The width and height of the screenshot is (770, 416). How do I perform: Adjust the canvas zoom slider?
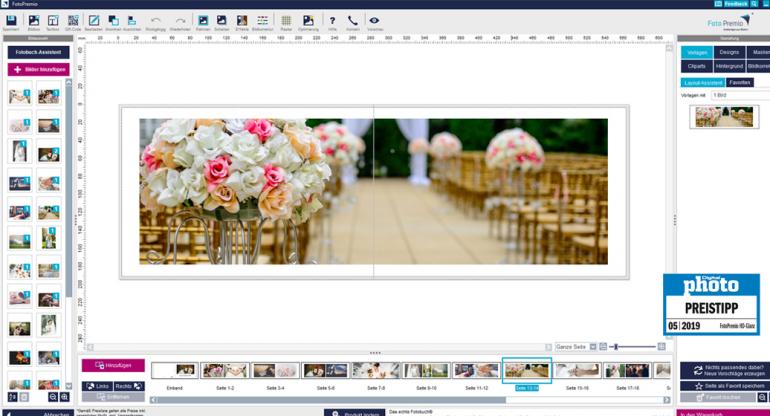point(614,346)
